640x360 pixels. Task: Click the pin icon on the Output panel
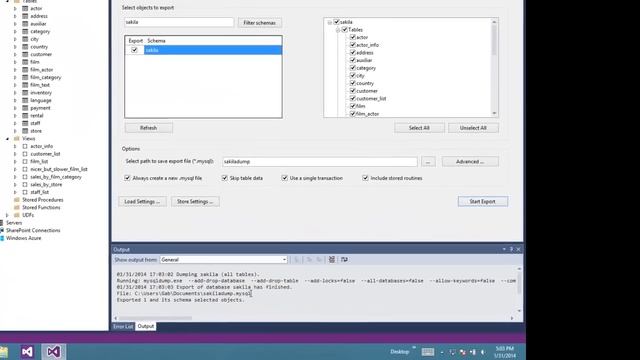tap(511, 249)
